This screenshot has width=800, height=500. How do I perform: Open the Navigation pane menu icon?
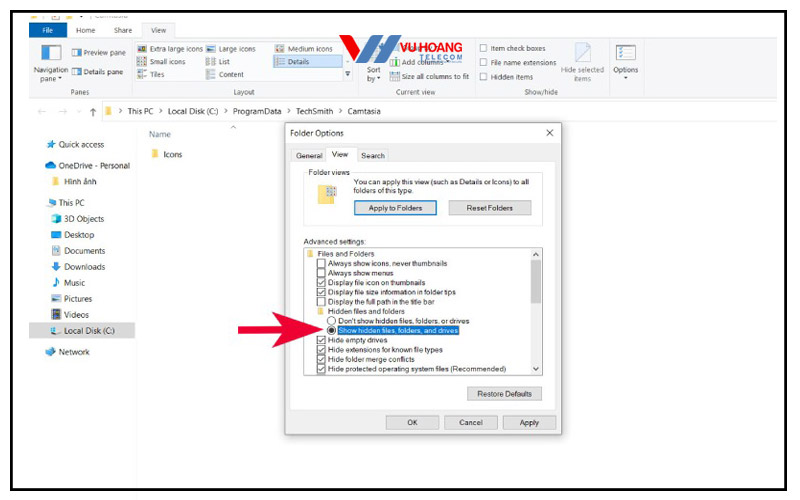point(50,53)
